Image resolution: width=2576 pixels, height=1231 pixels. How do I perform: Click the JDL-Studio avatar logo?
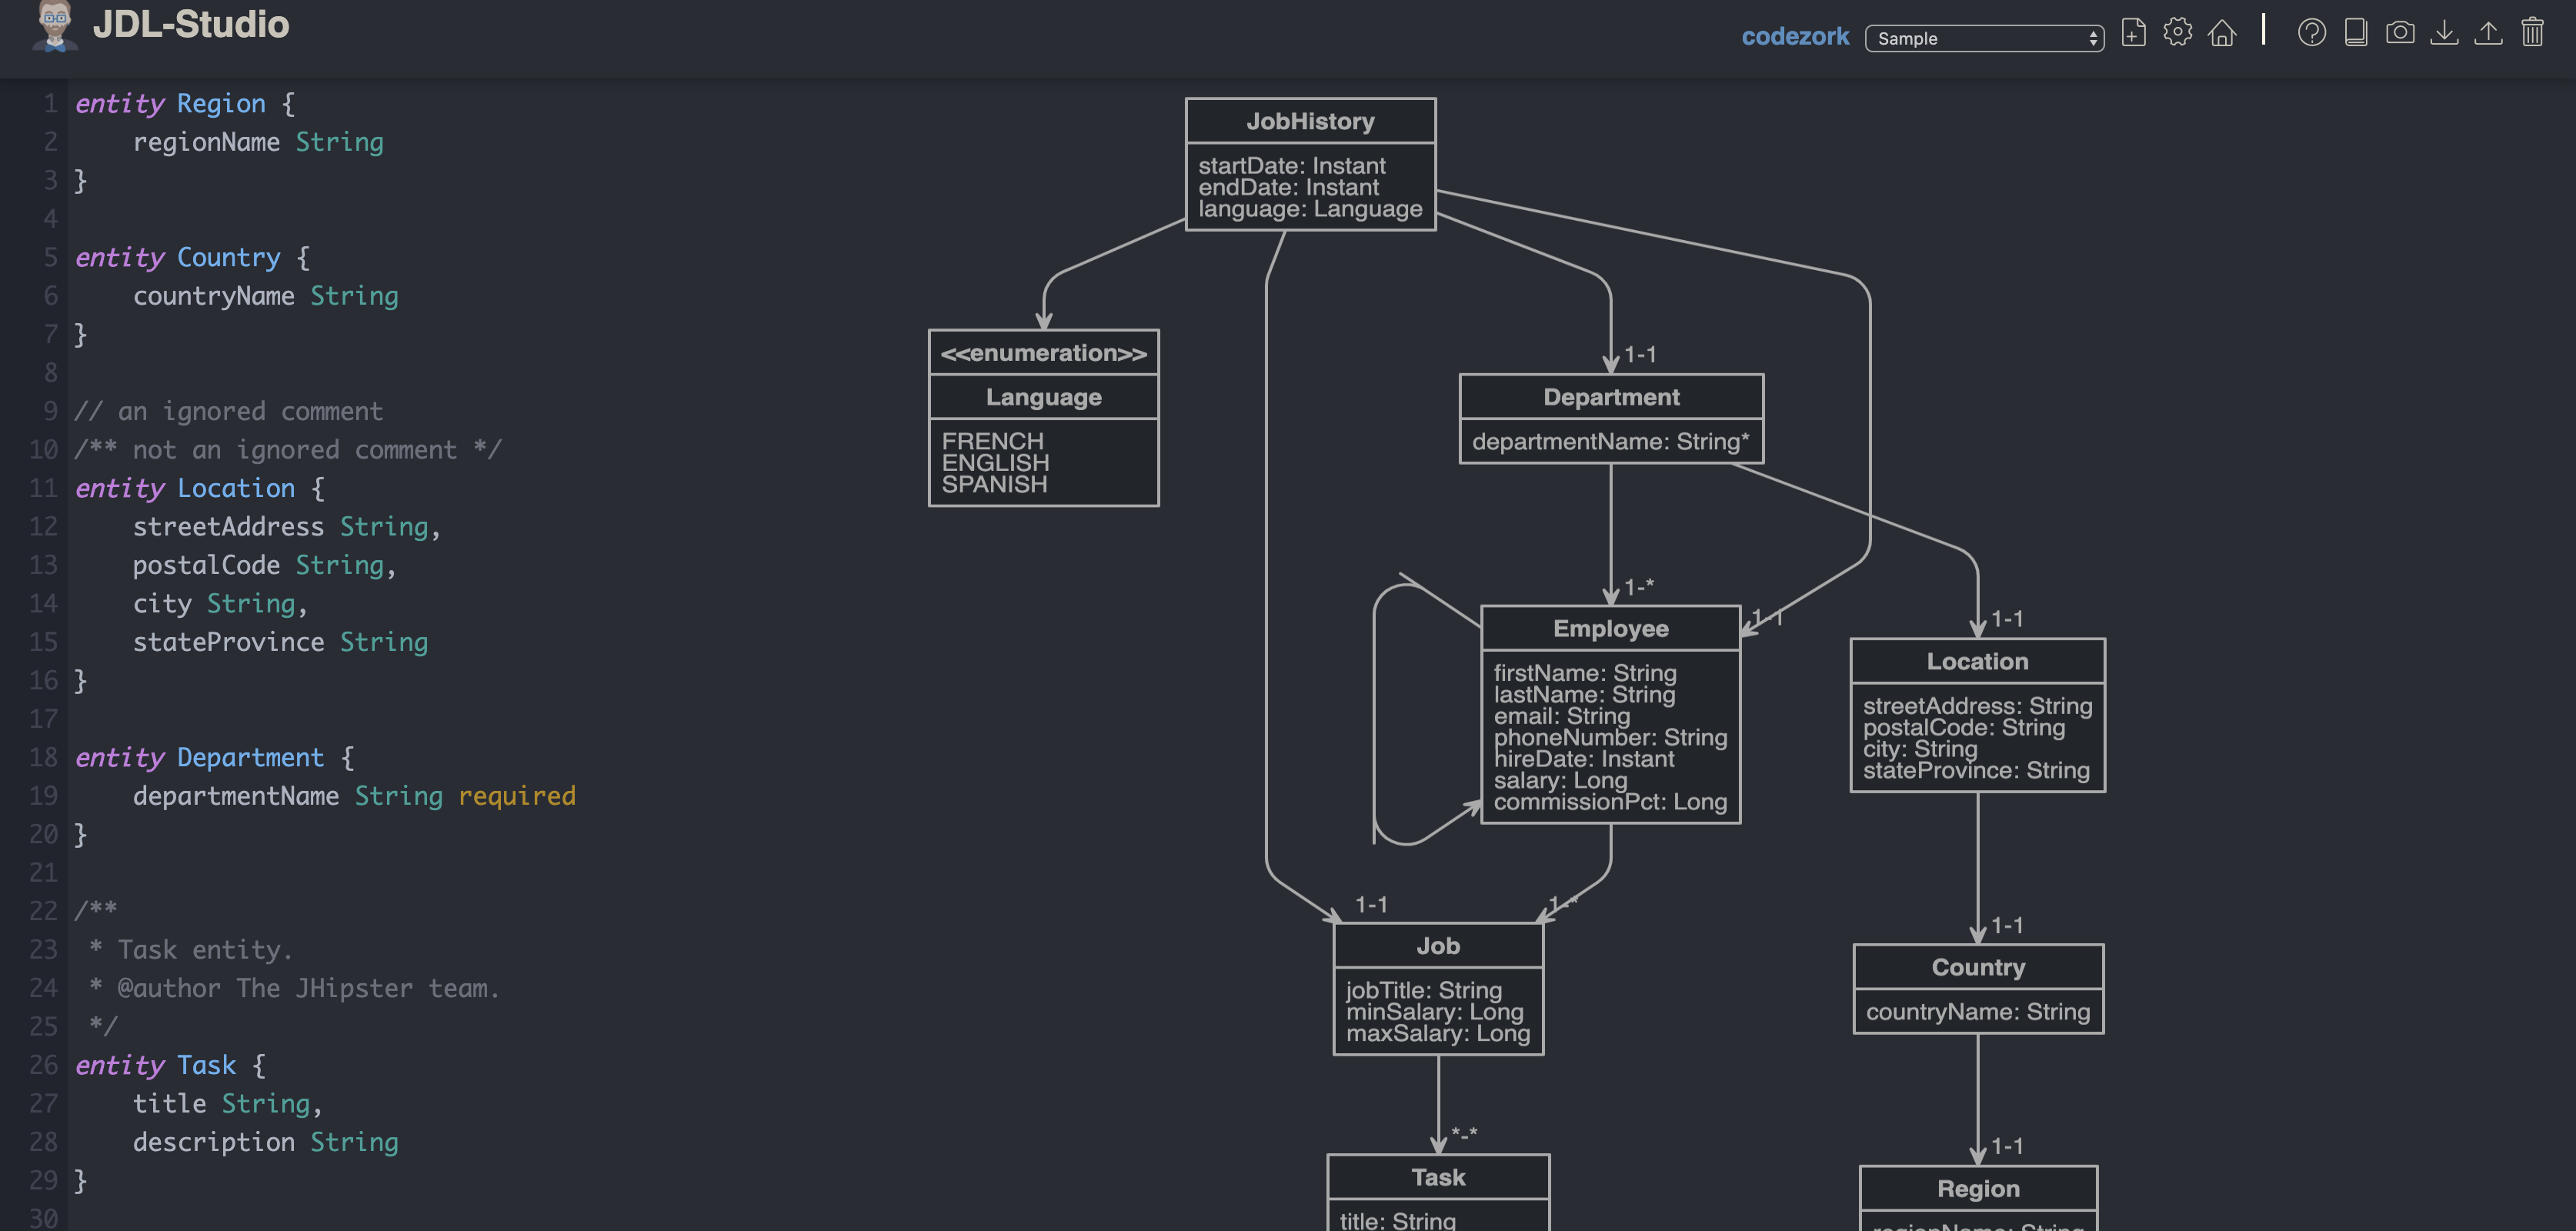[x=55, y=25]
